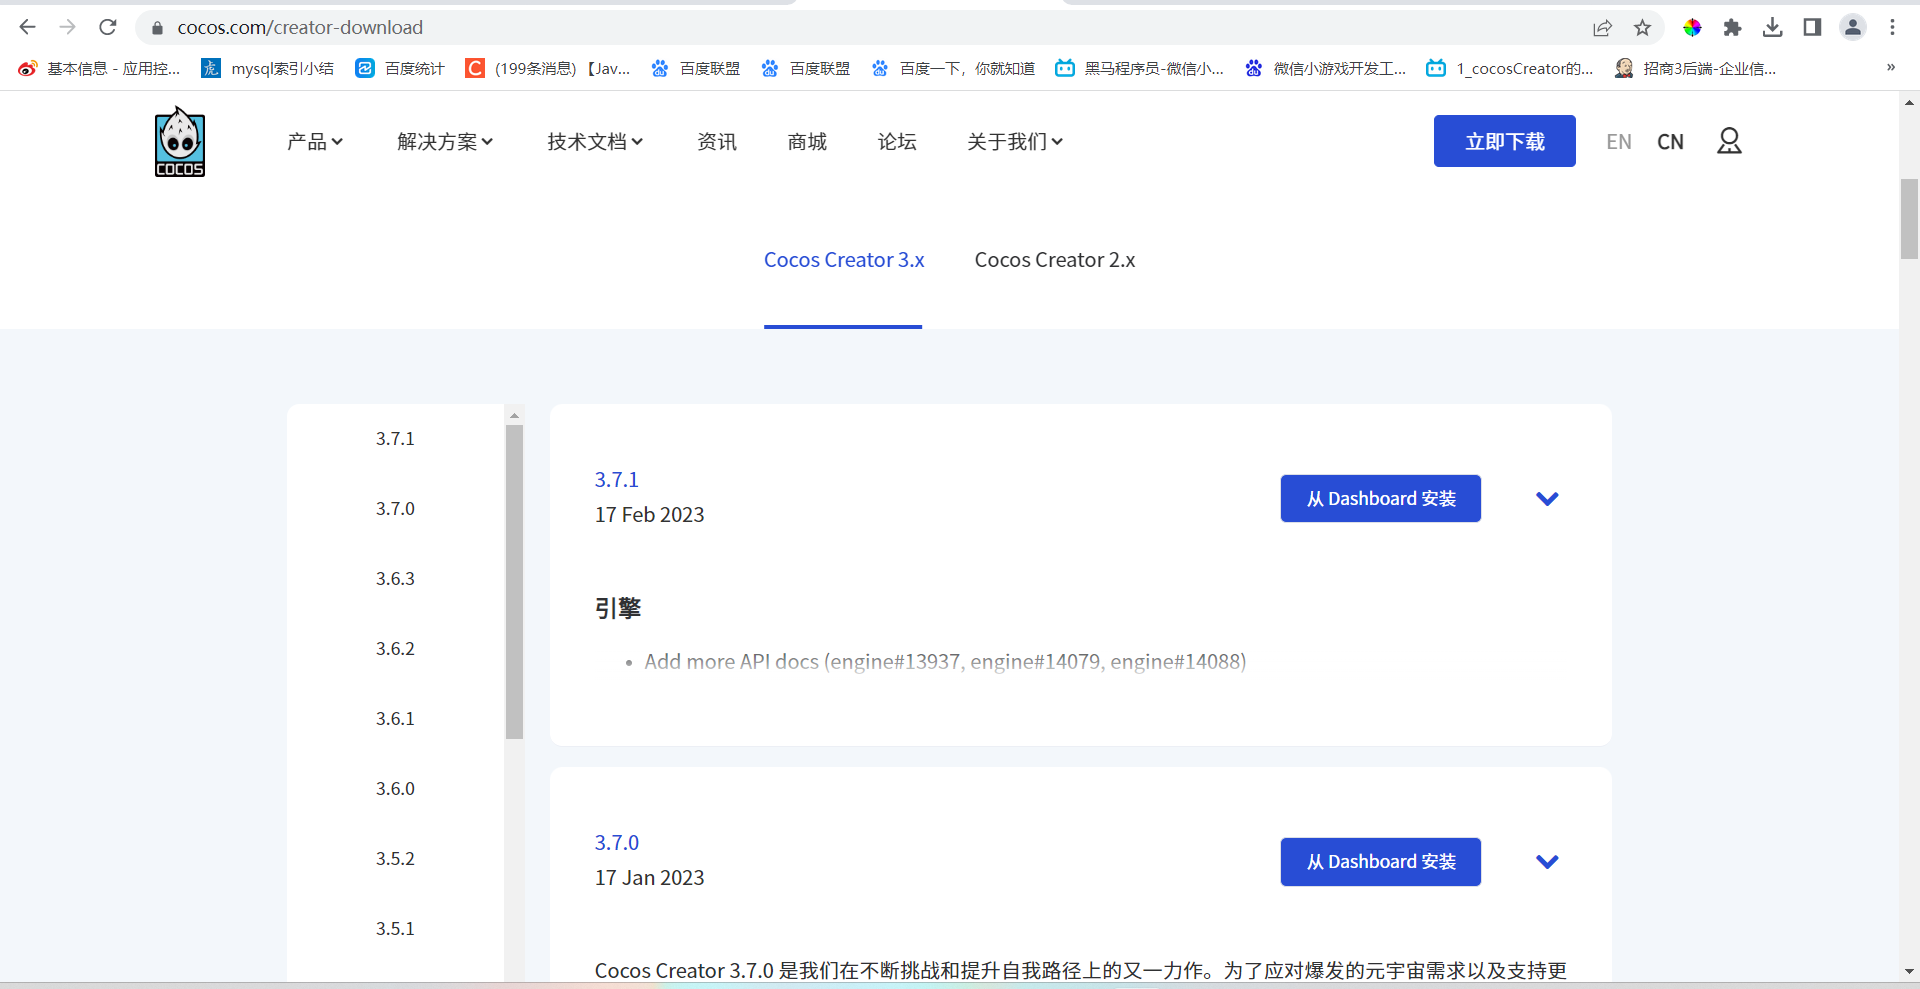The height and width of the screenshot is (989, 1920).
Task: Collapse the 3.7.1 release notes chevron
Action: [x=1547, y=499]
